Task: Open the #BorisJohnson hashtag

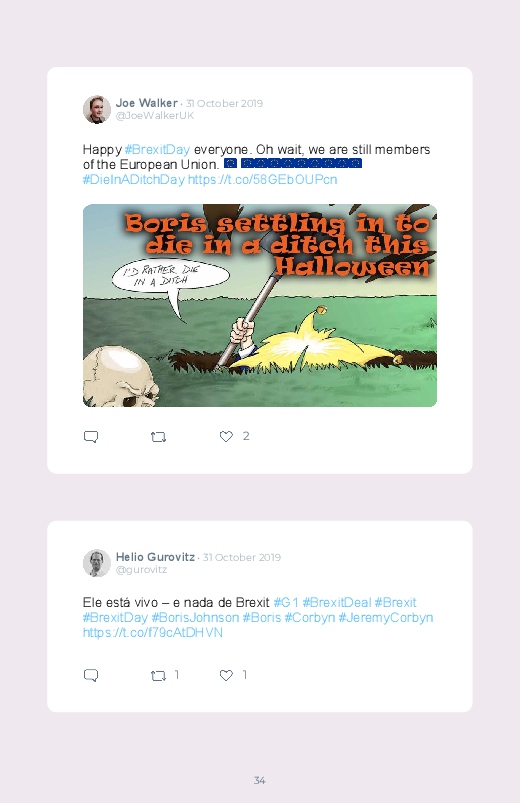Action: point(195,618)
